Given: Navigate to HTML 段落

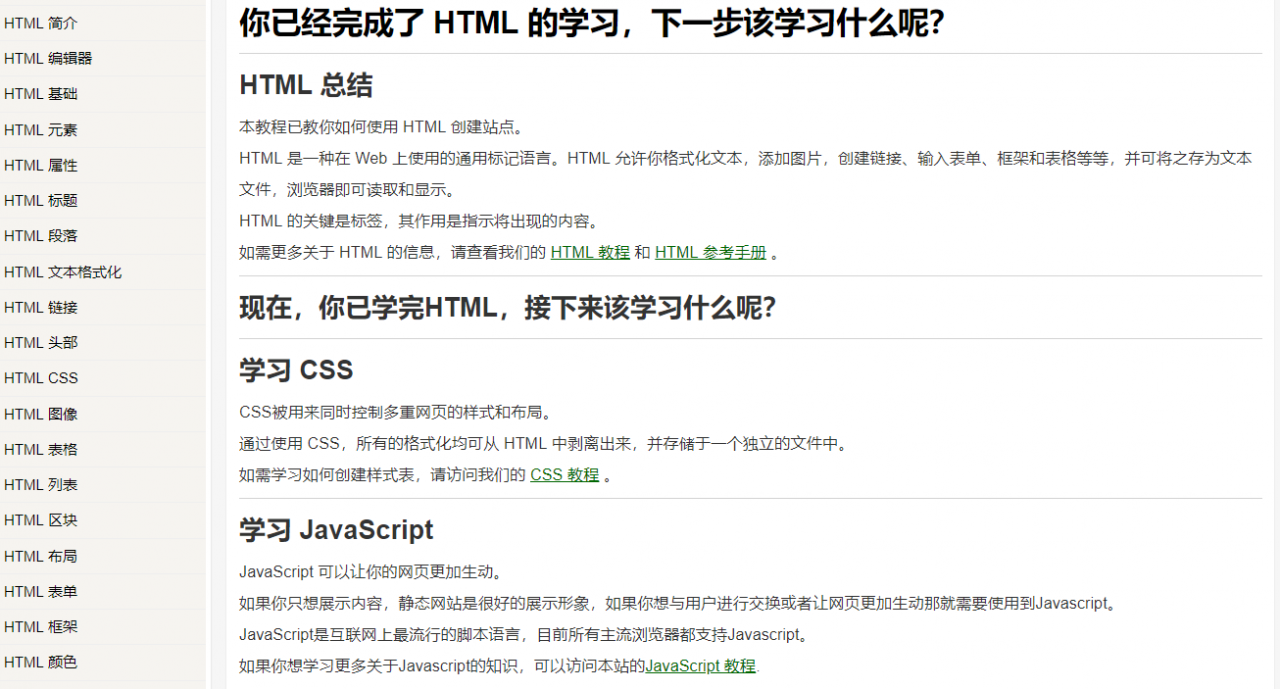Looking at the screenshot, I should tap(40, 236).
